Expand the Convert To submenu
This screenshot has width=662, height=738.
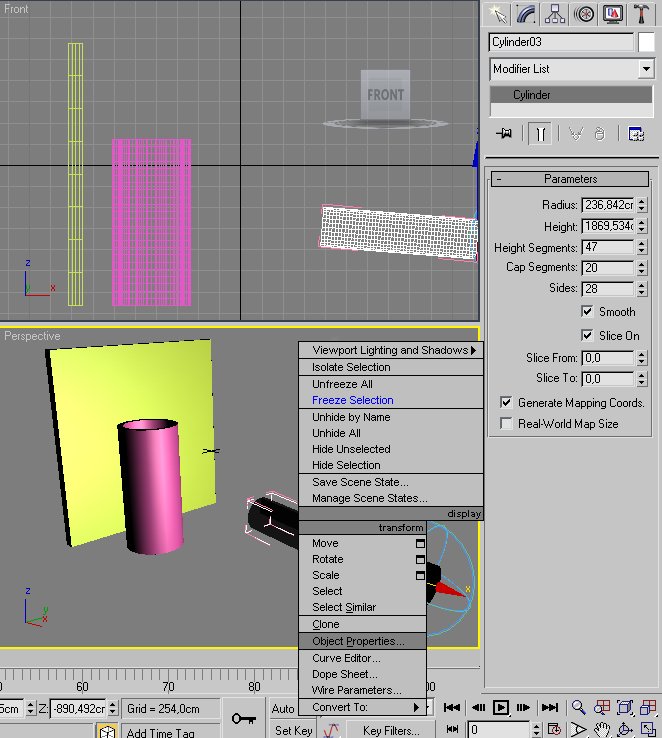362,707
